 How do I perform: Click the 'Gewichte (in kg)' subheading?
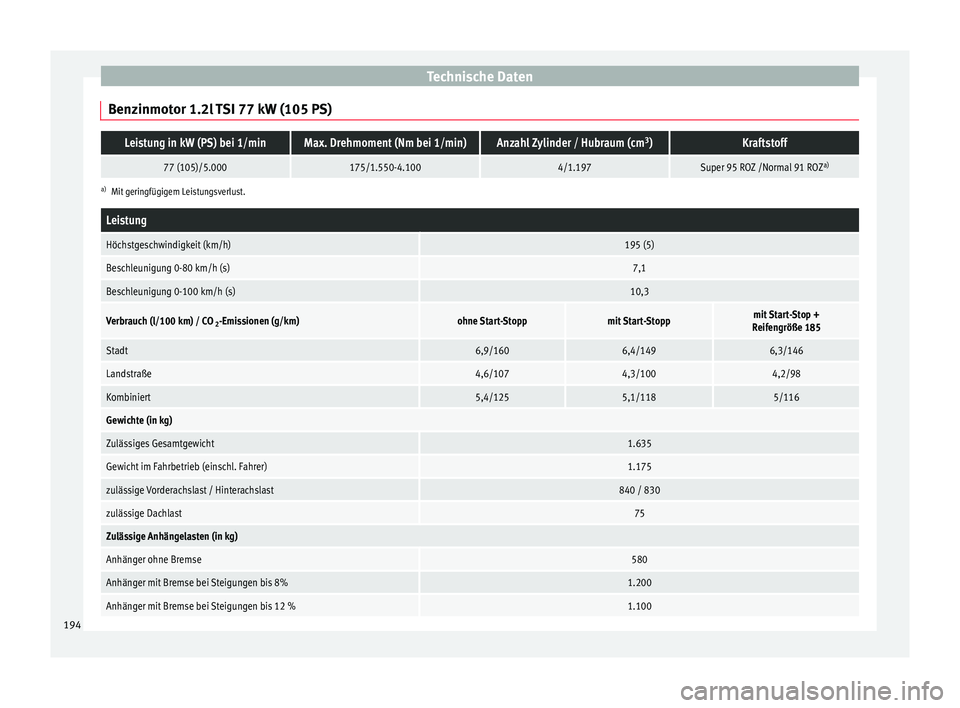click(x=139, y=420)
